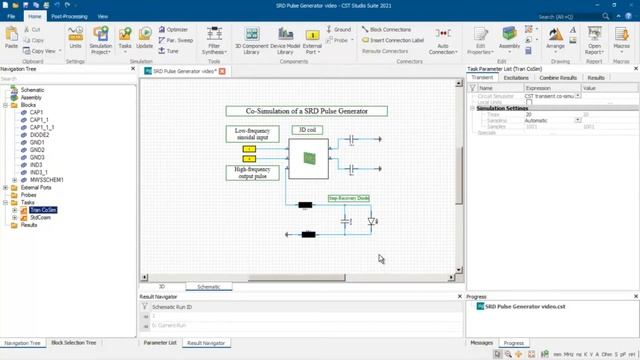
Task: Switch to Block Selection Tree tab
Action: point(73,343)
